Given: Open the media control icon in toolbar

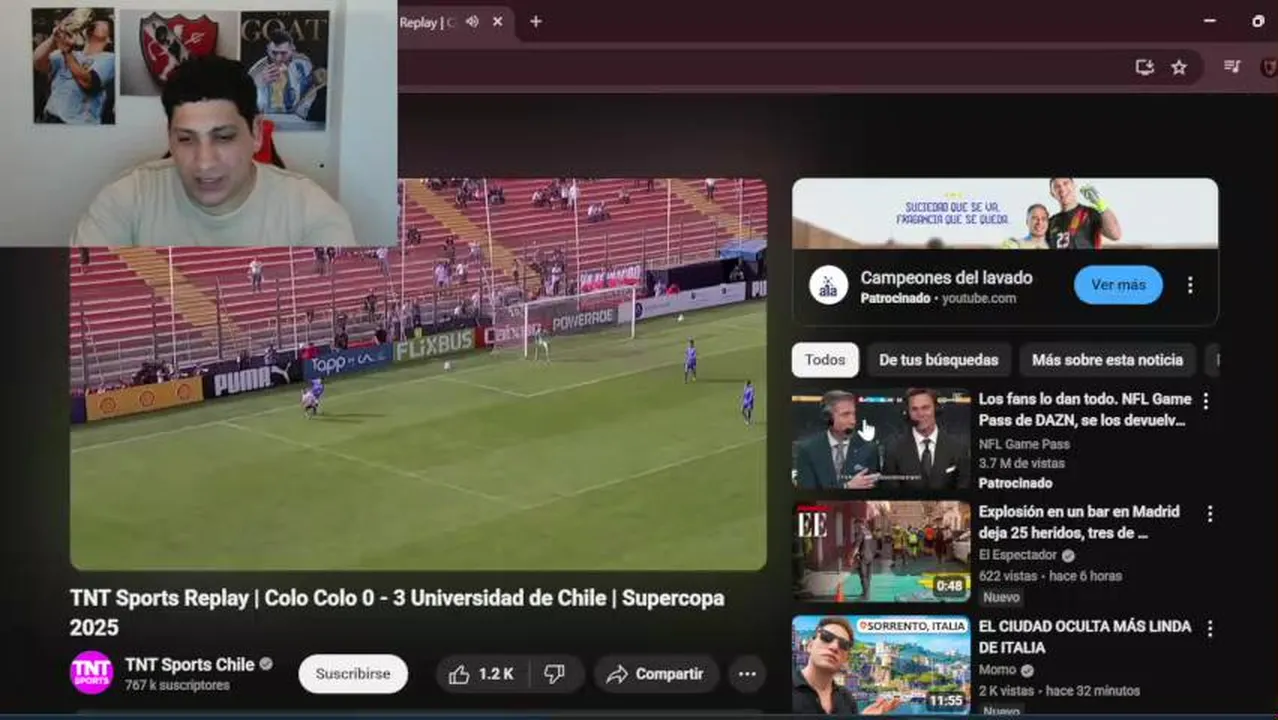Looking at the screenshot, I should point(1232,67).
